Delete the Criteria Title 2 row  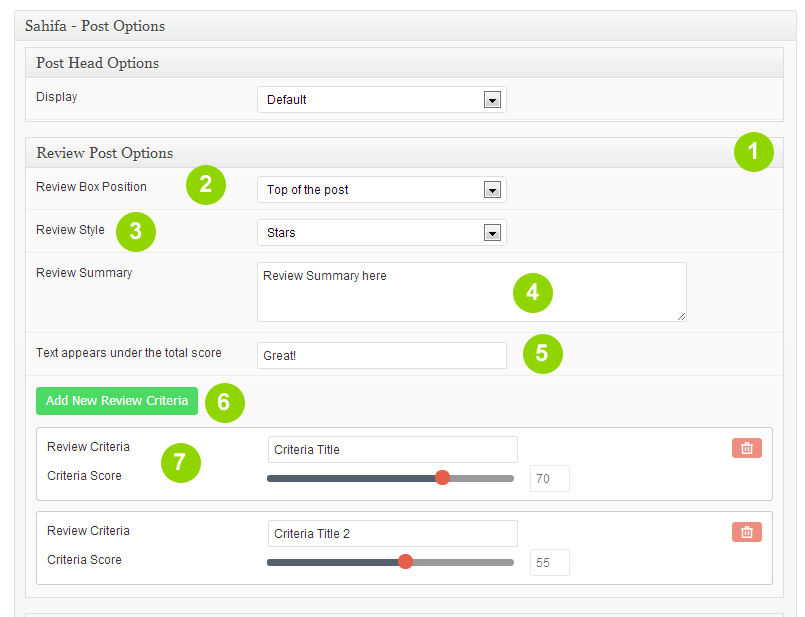[x=746, y=533]
